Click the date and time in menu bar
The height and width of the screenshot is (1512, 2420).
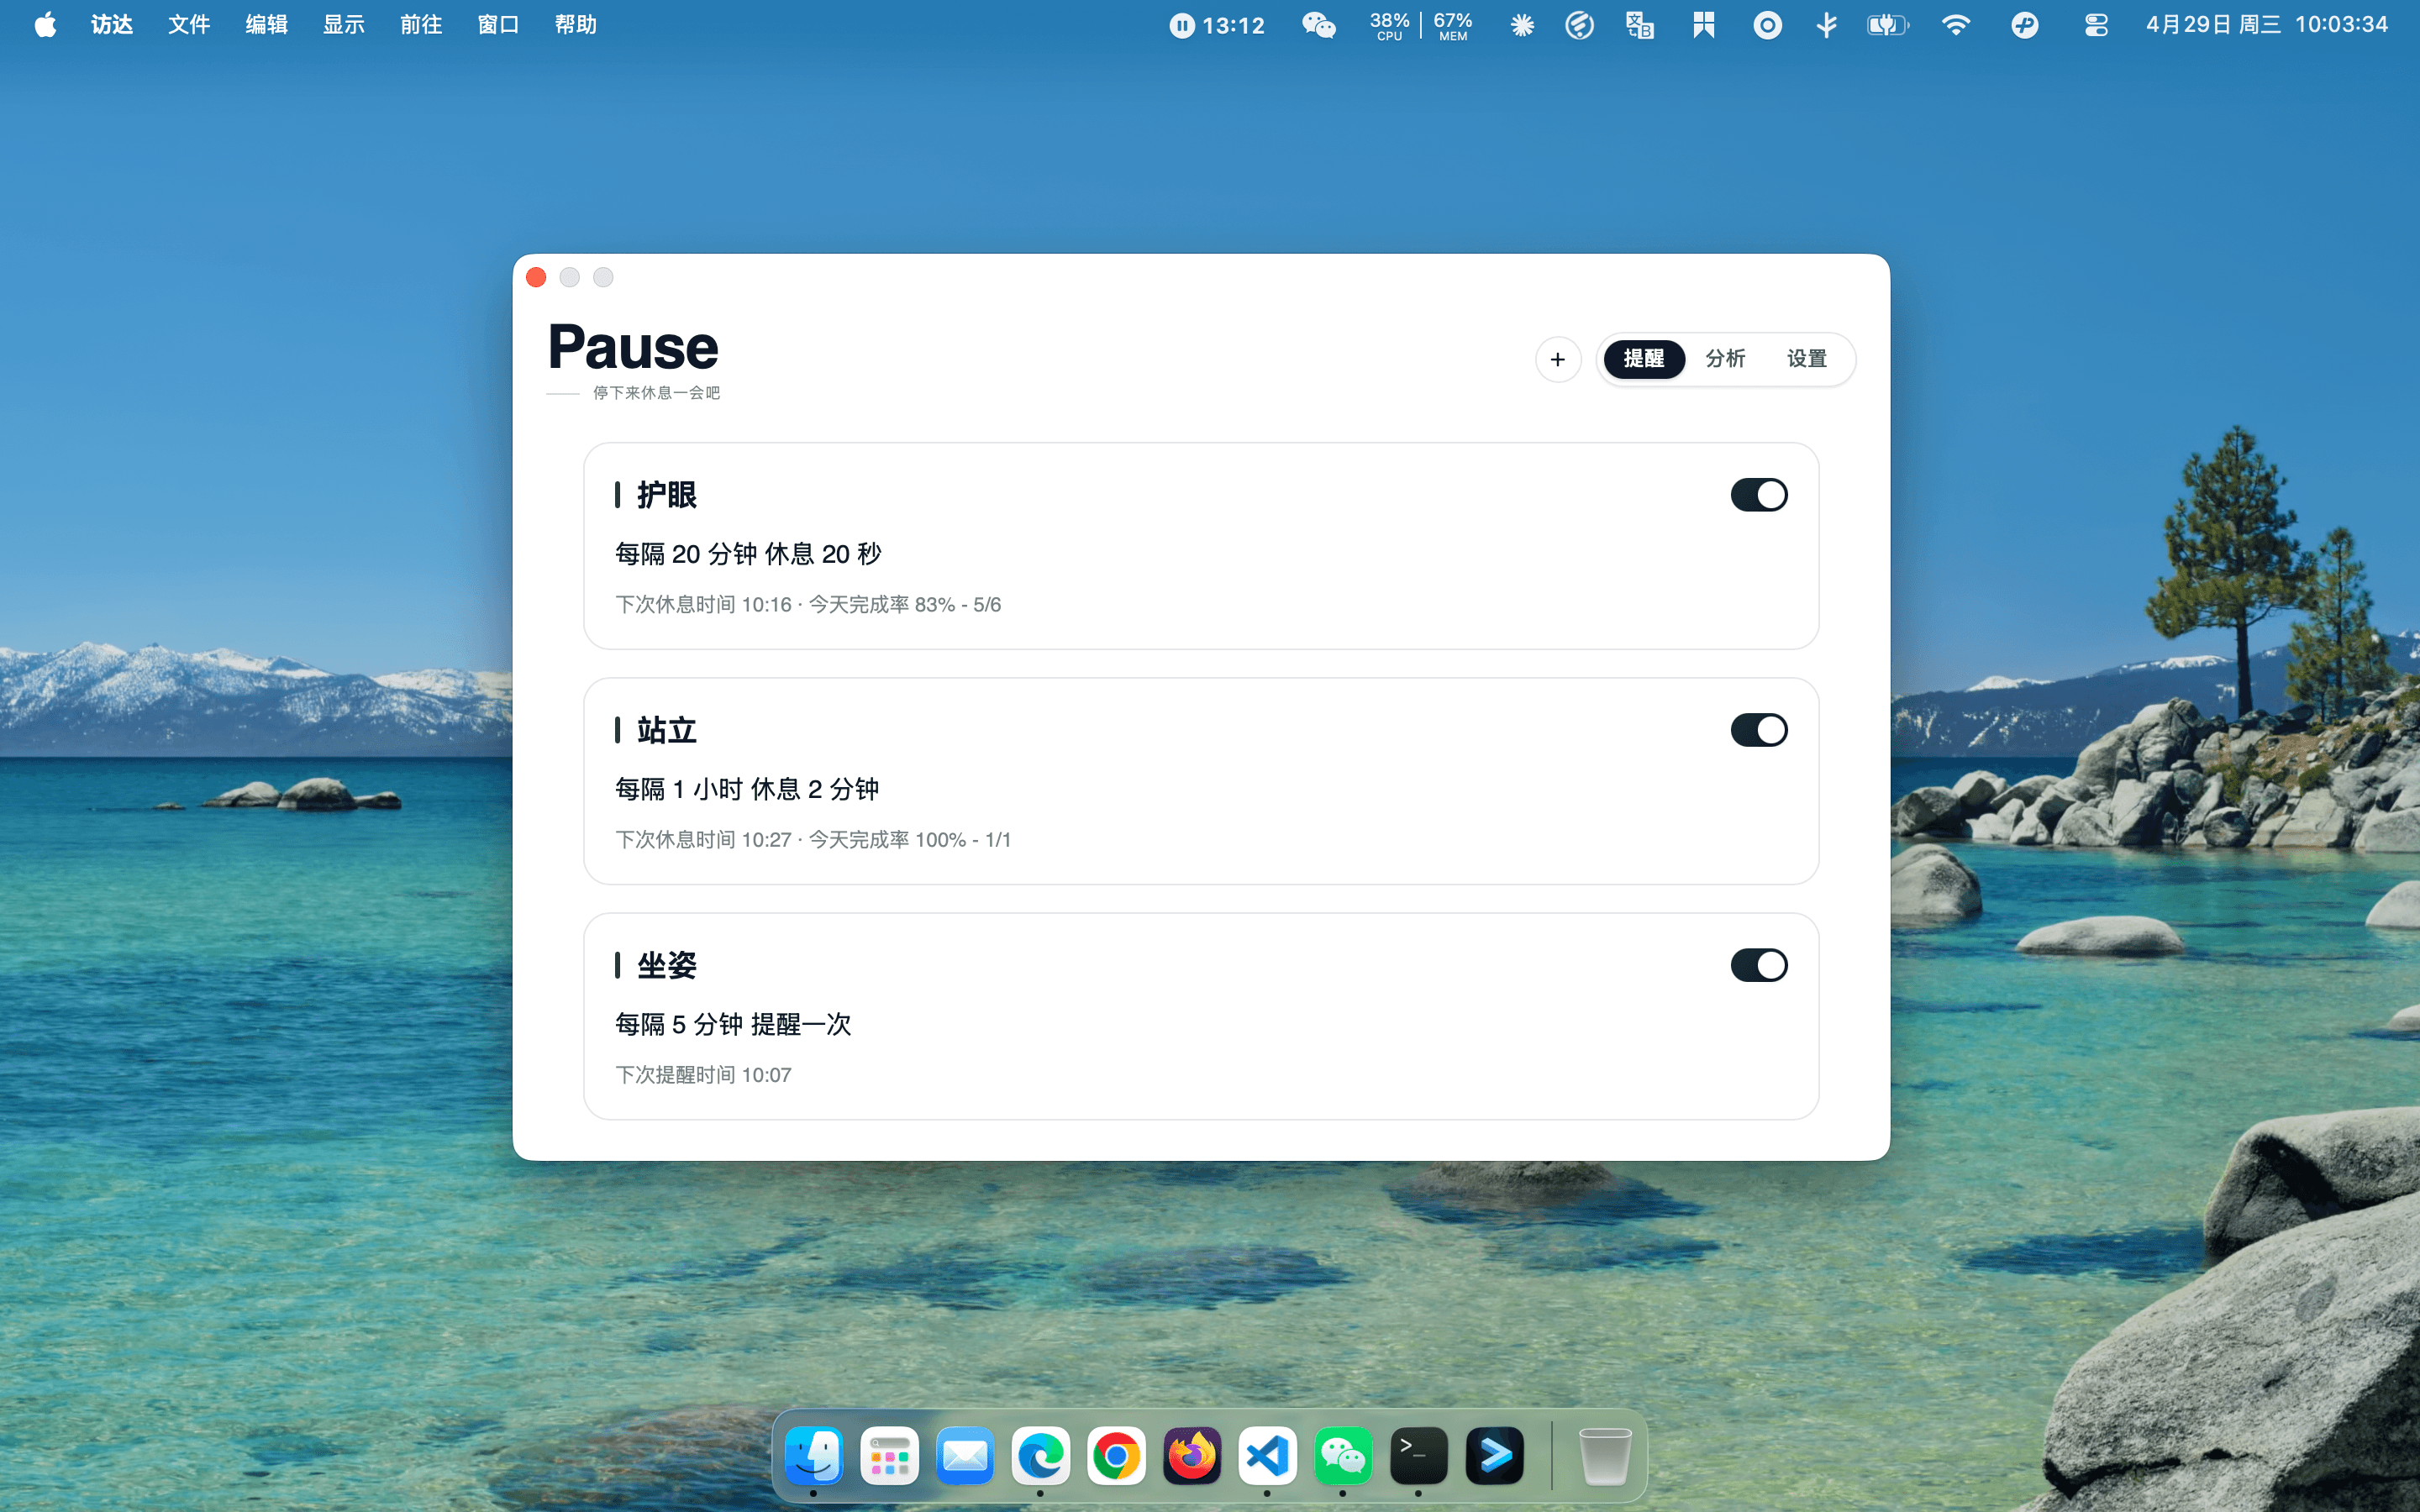[2266, 25]
